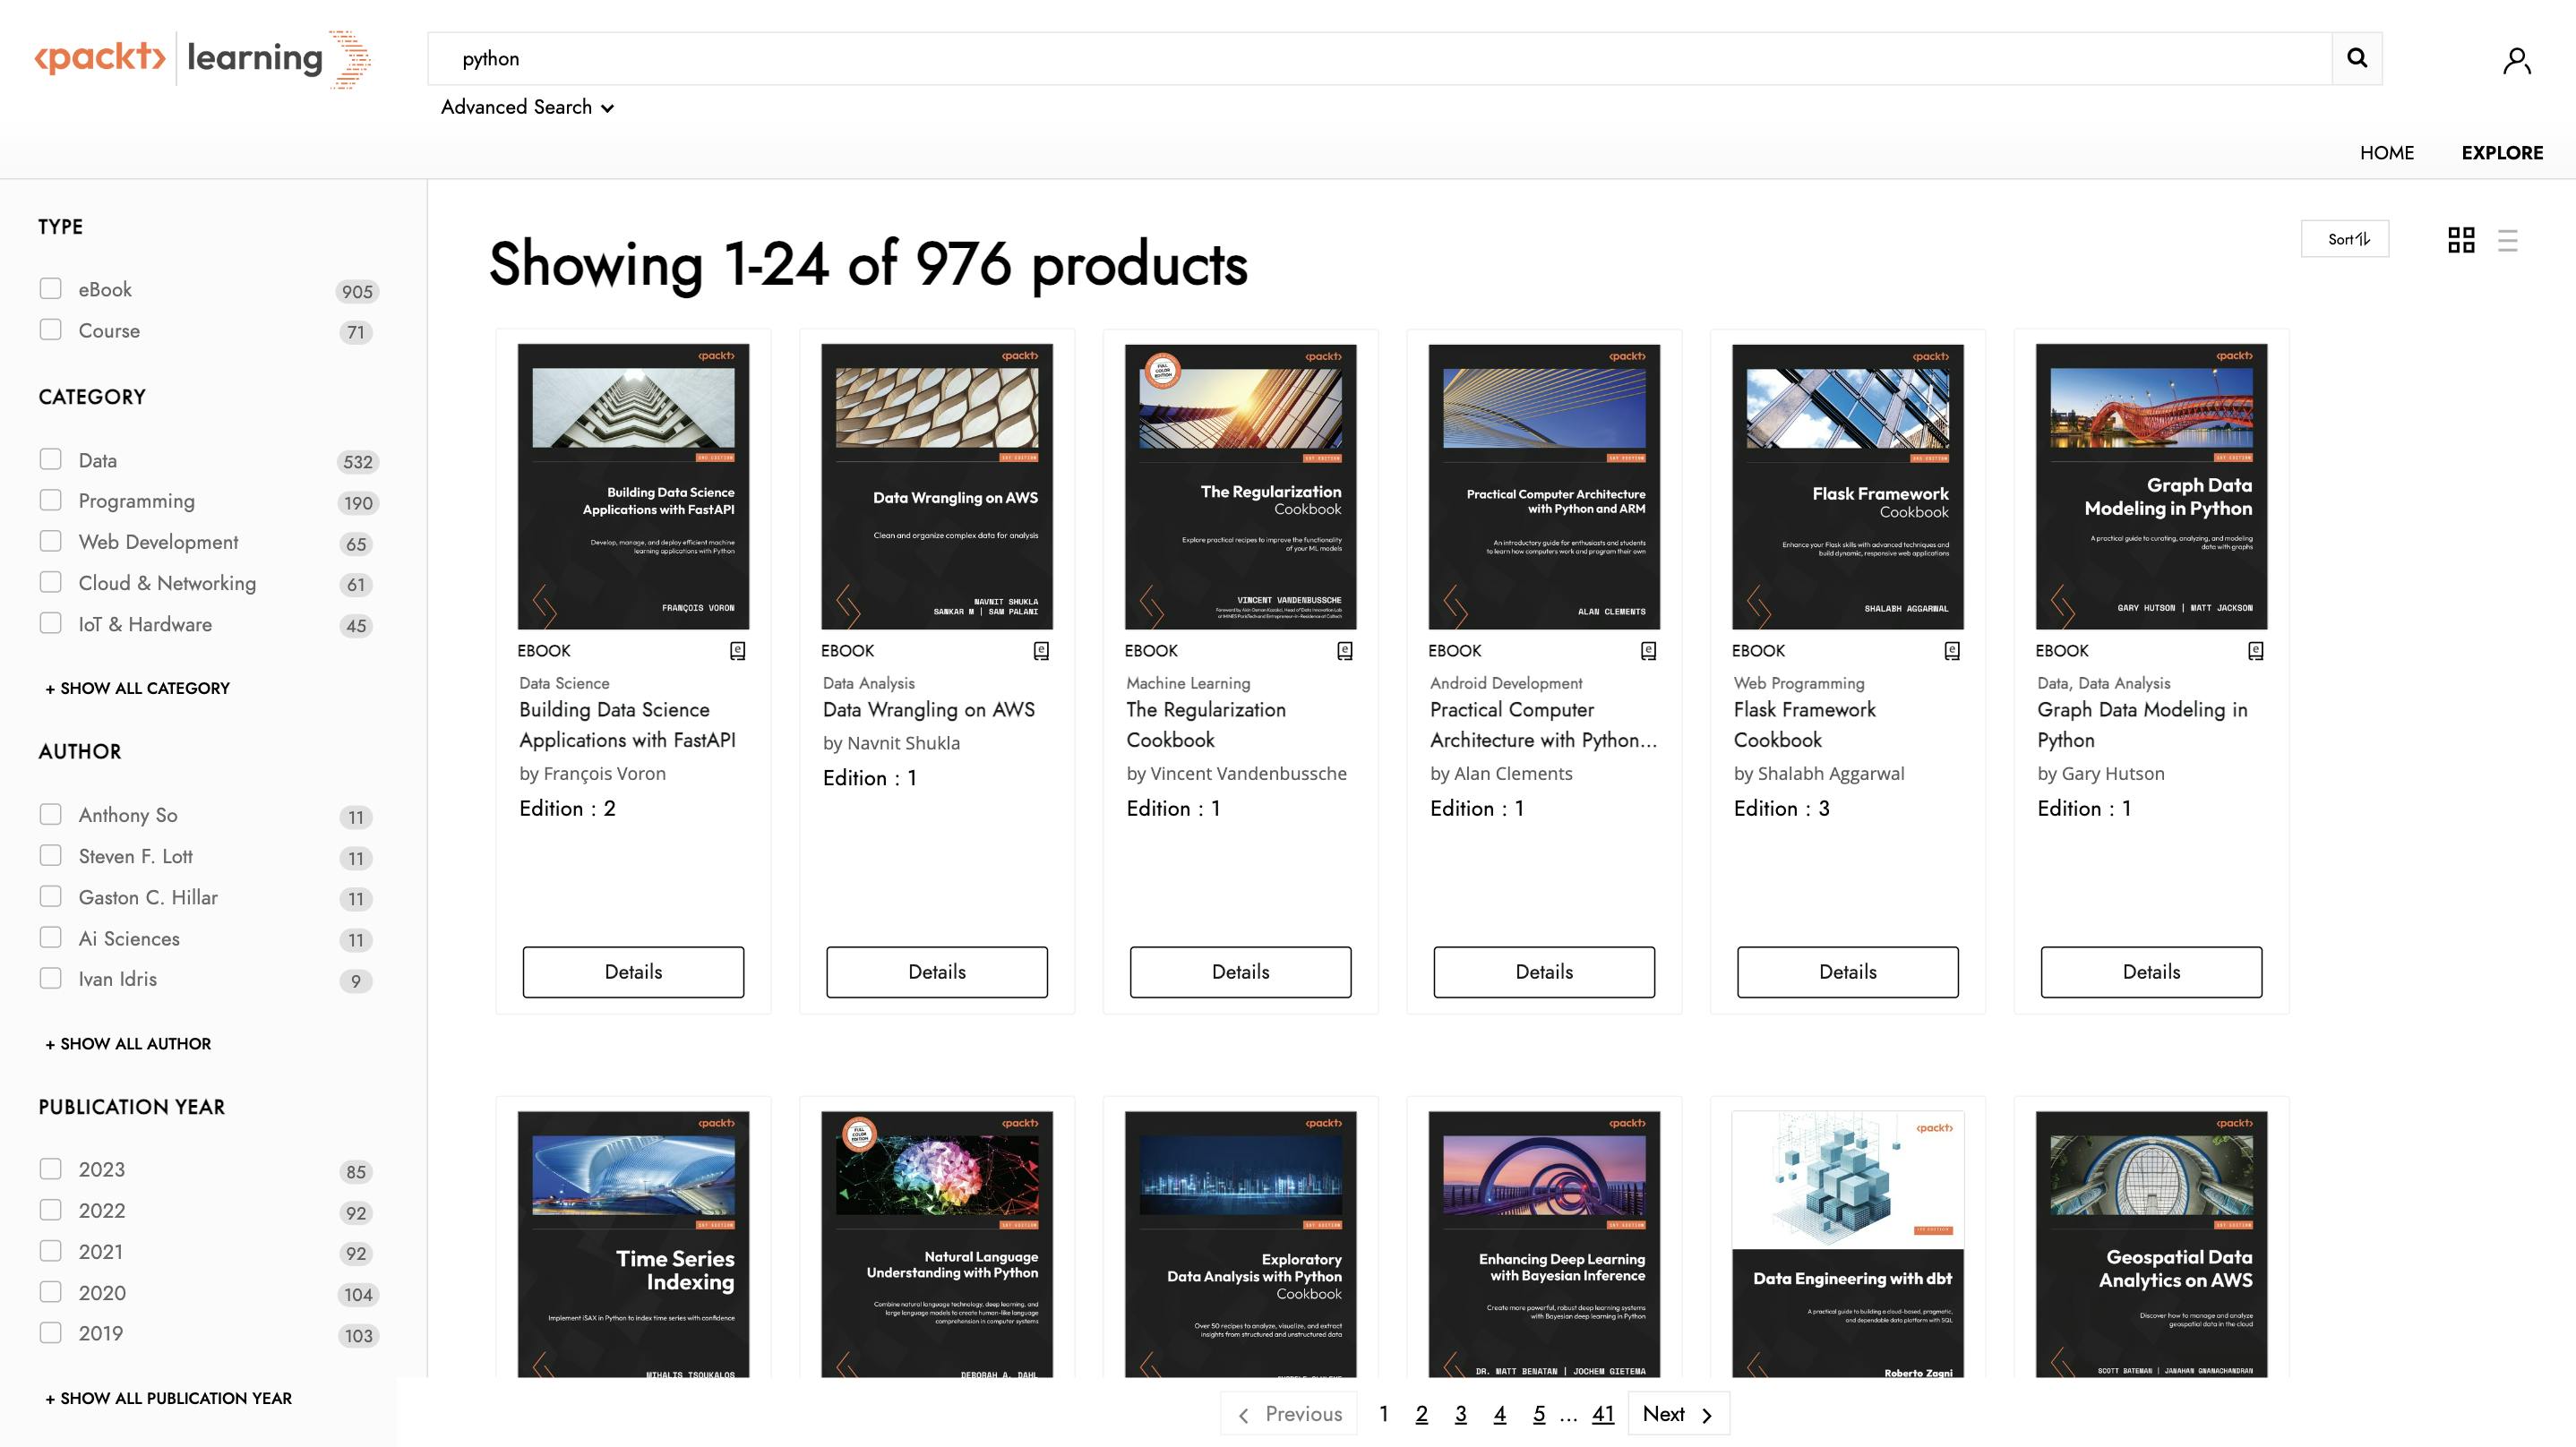
Task: Tick the 2023 publication year checkbox
Action: [50, 1169]
